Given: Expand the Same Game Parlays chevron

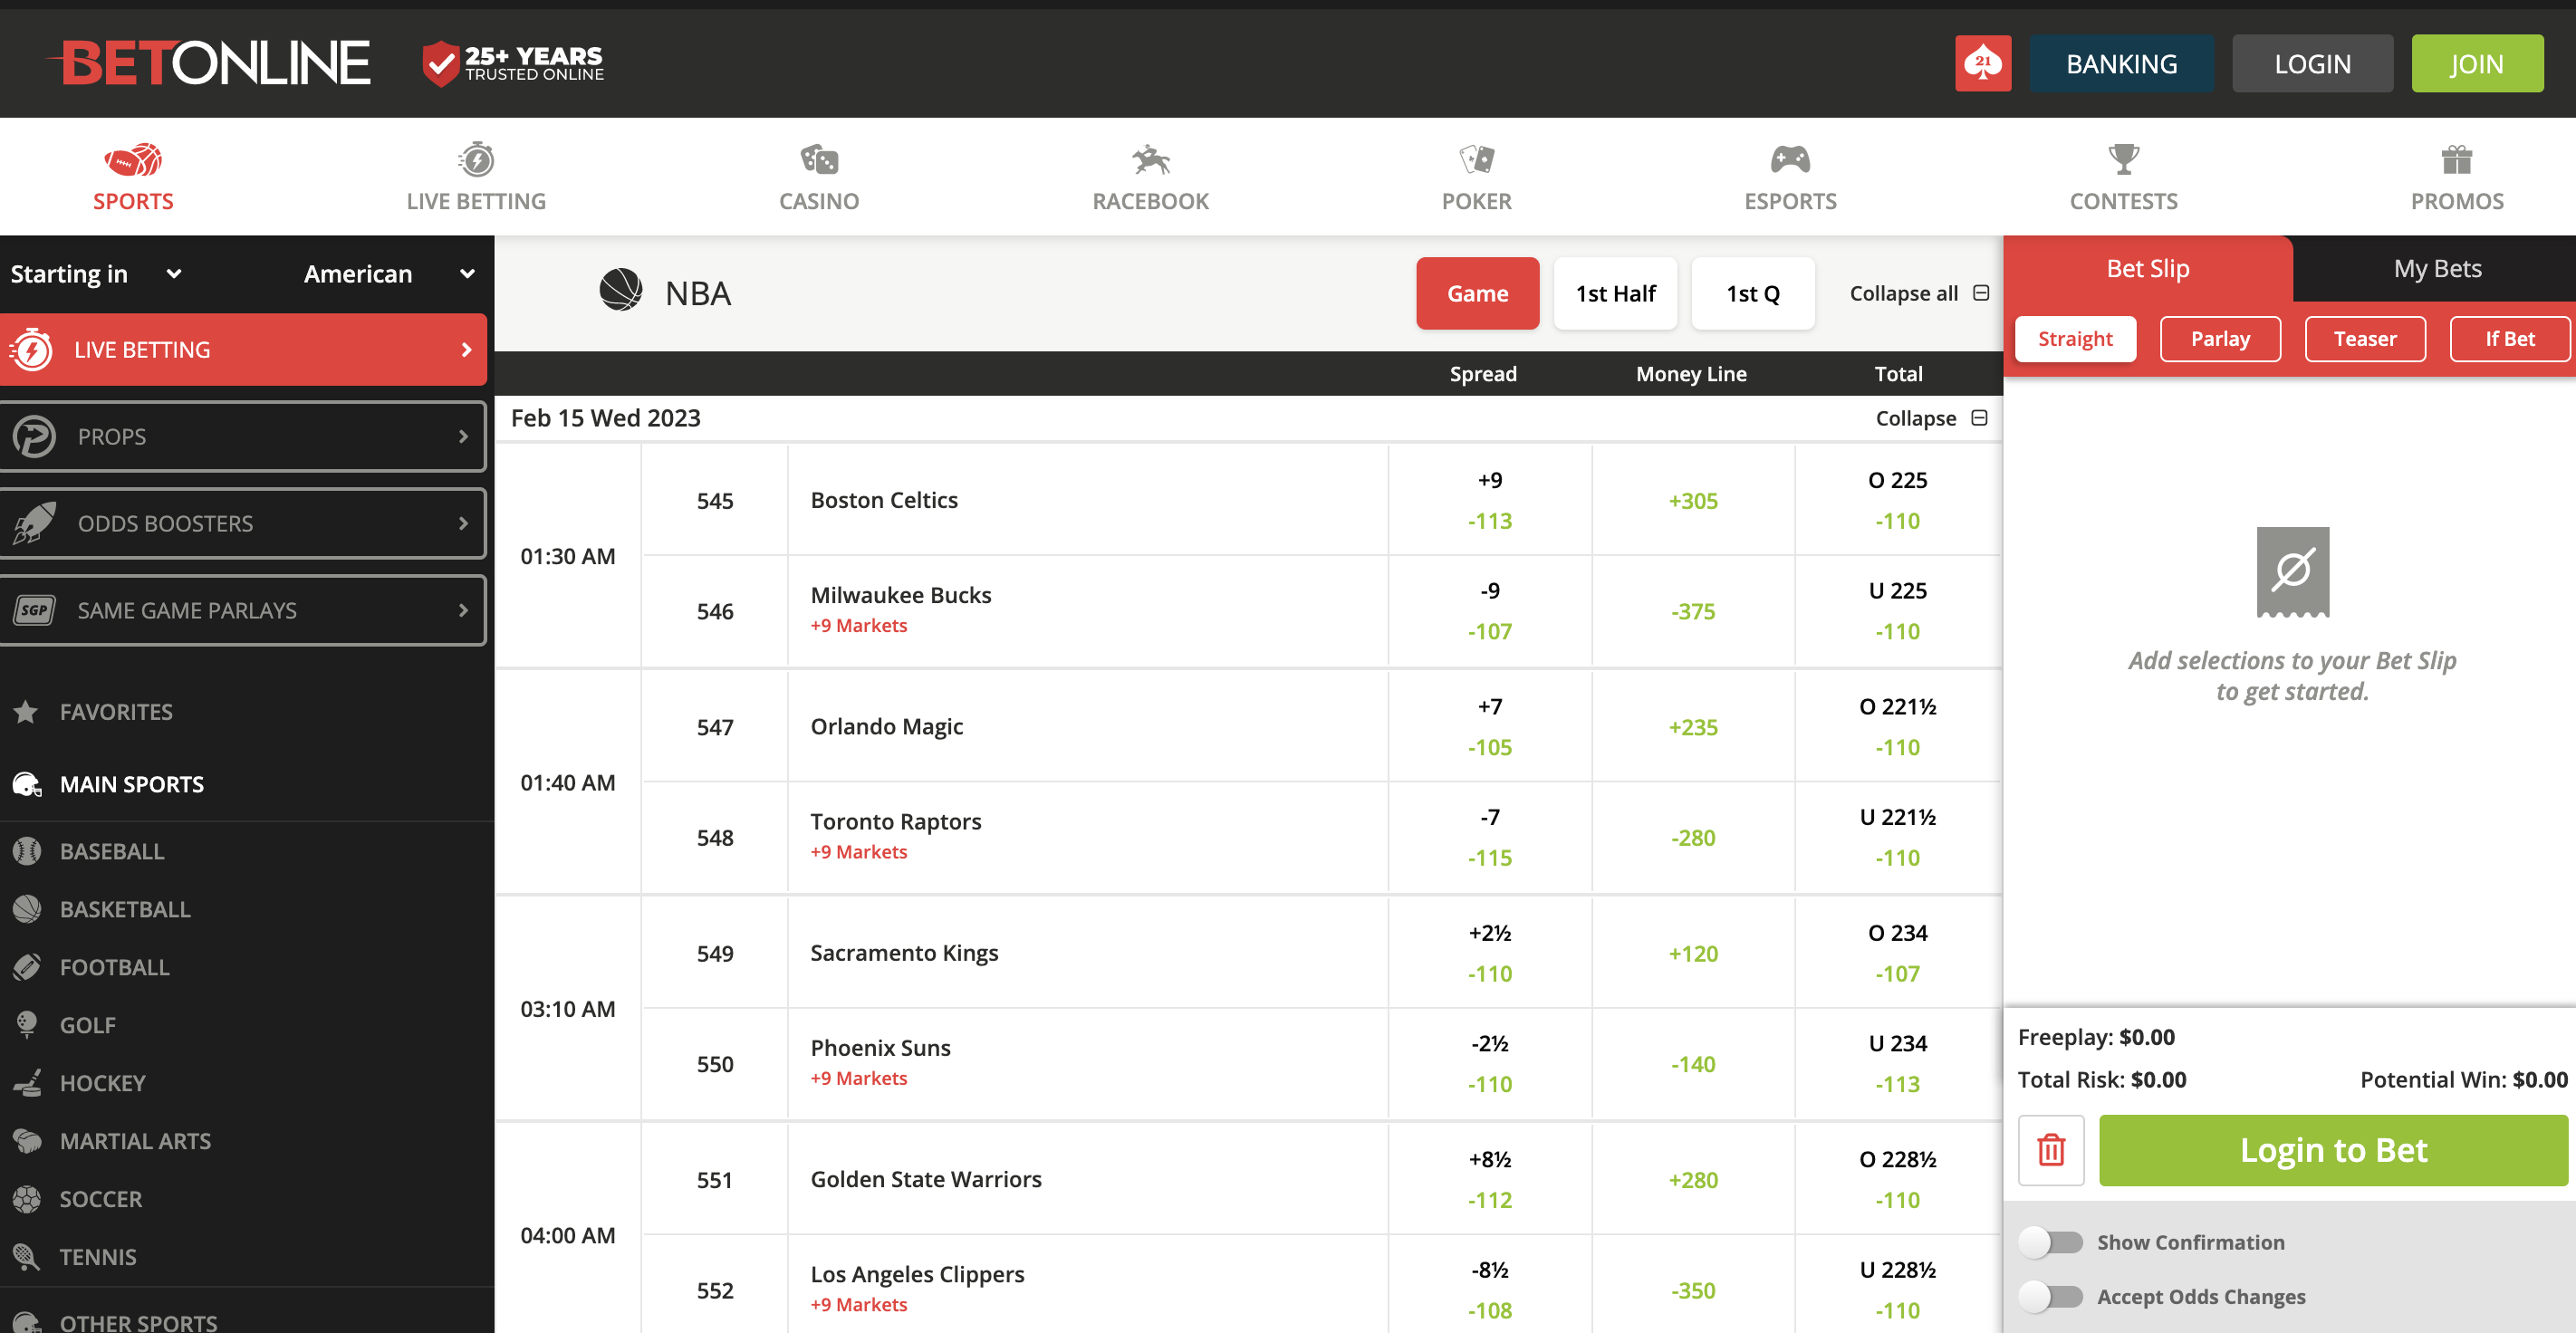Looking at the screenshot, I should pyautogui.click(x=463, y=610).
